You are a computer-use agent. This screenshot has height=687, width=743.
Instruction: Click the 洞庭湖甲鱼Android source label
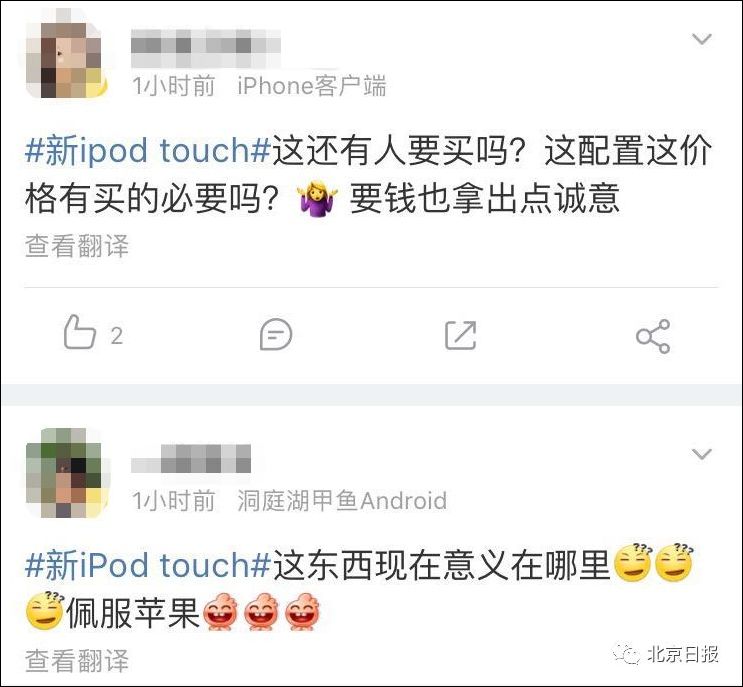[x=342, y=500]
